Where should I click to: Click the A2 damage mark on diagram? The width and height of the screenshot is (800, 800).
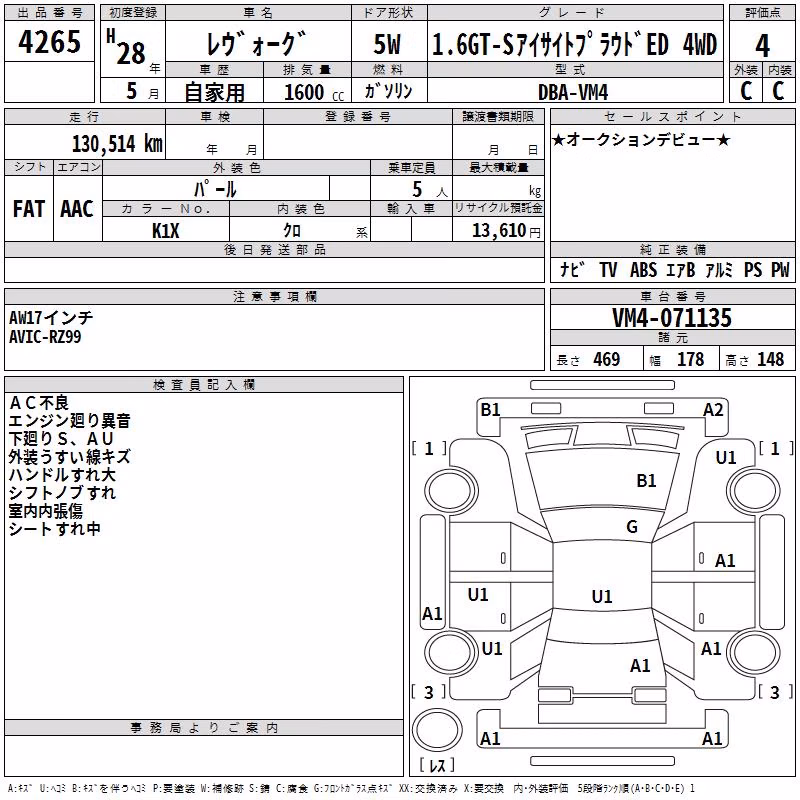tap(713, 410)
